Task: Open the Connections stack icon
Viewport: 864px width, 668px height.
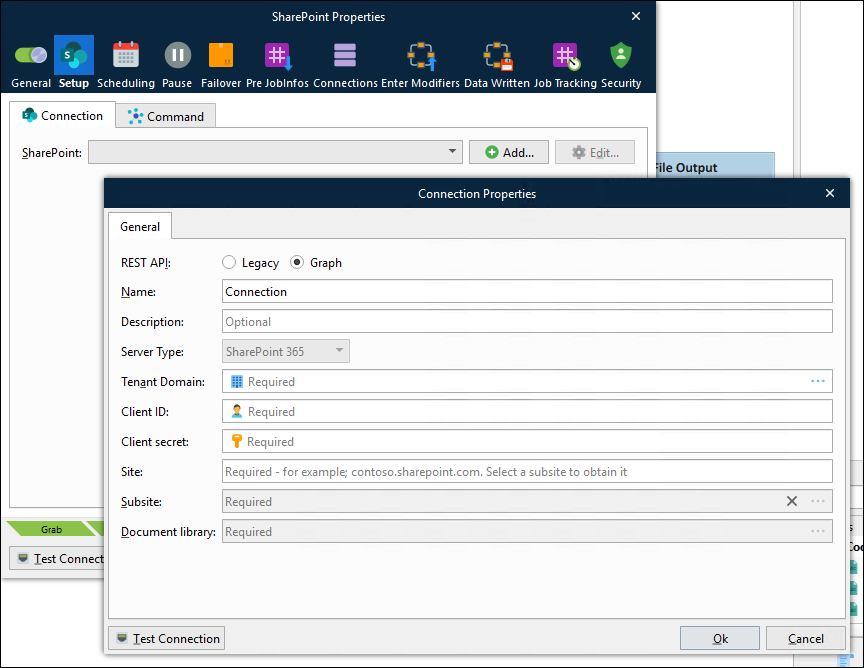Action: pos(345,55)
